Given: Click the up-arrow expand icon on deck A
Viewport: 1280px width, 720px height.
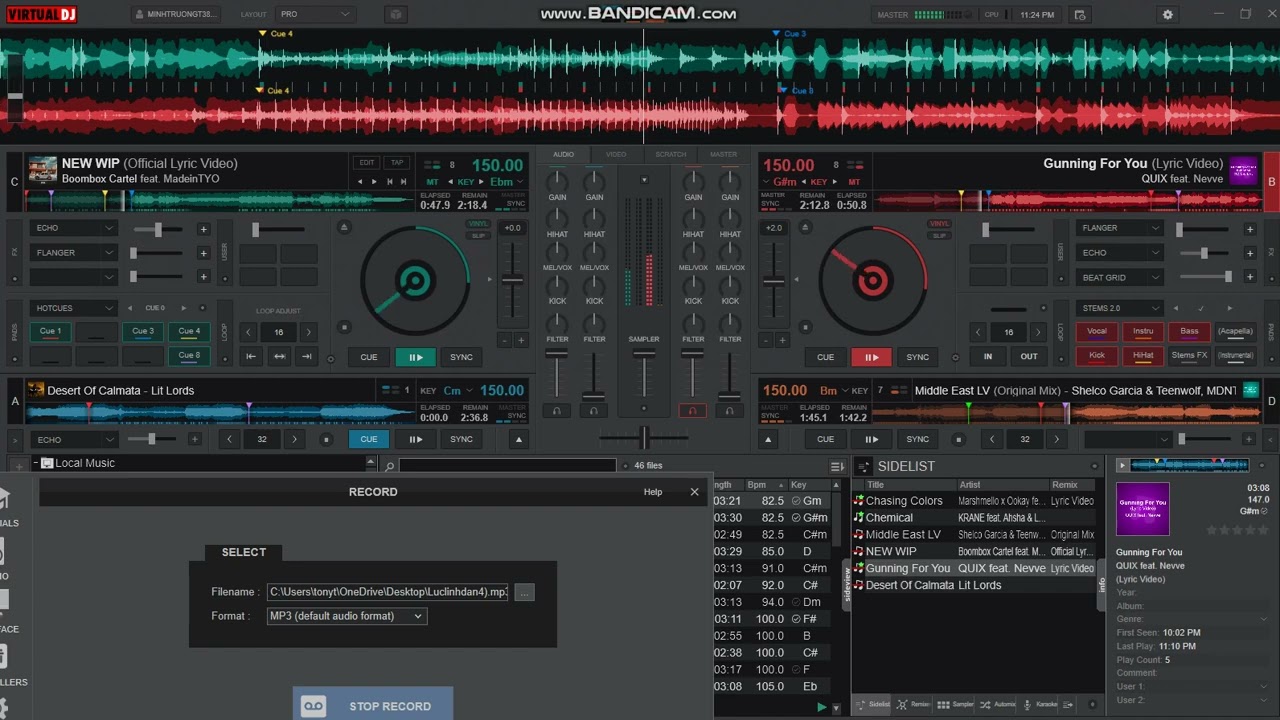Looking at the screenshot, I should tap(518, 439).
